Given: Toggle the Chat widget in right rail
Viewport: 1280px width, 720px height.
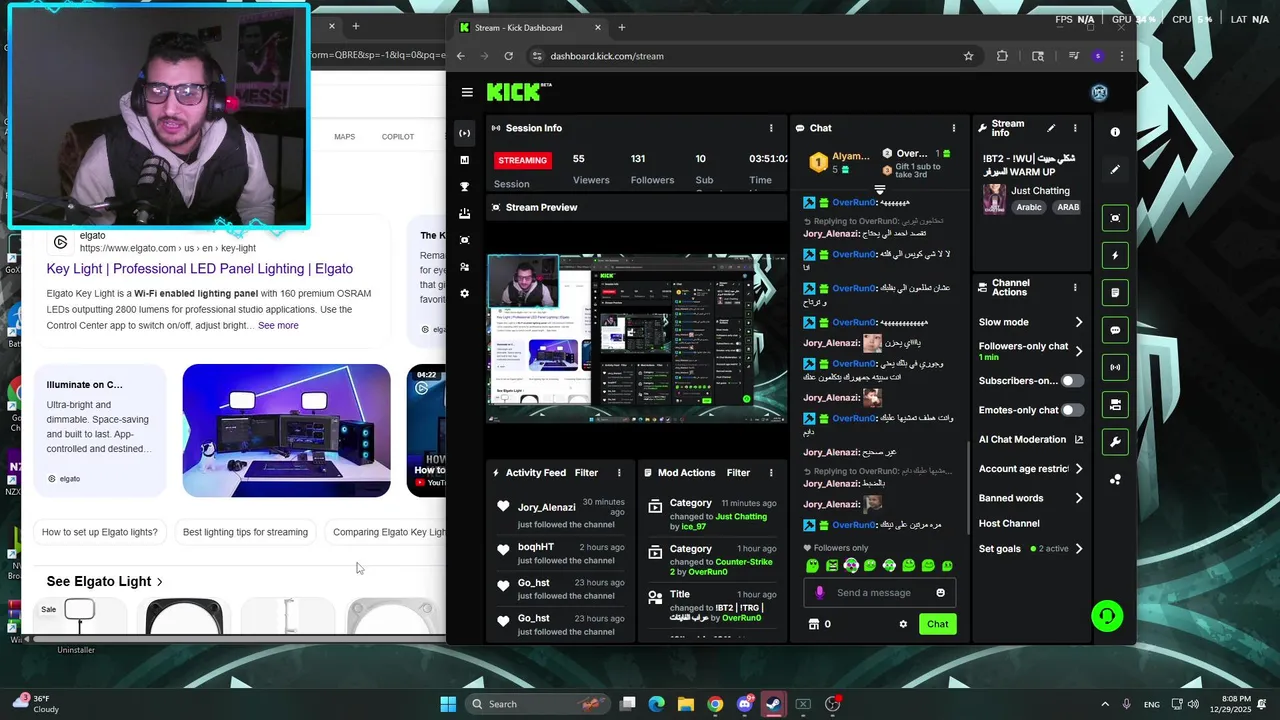Looking at the screenshot, I should [x=1115, y=330].
